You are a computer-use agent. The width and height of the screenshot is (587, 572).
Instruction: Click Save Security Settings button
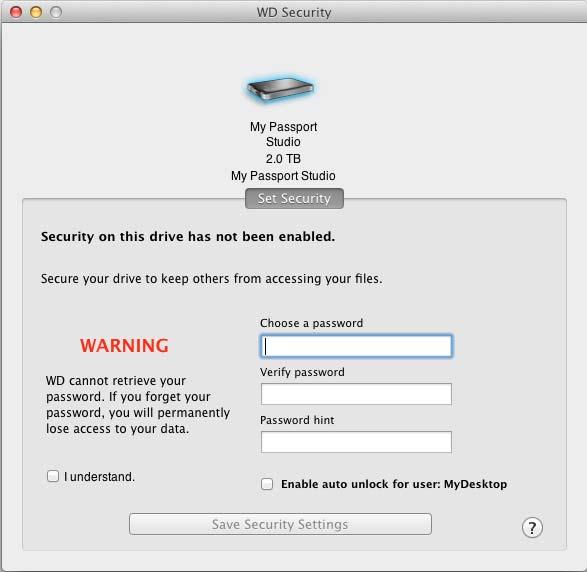tap(280, 524)
